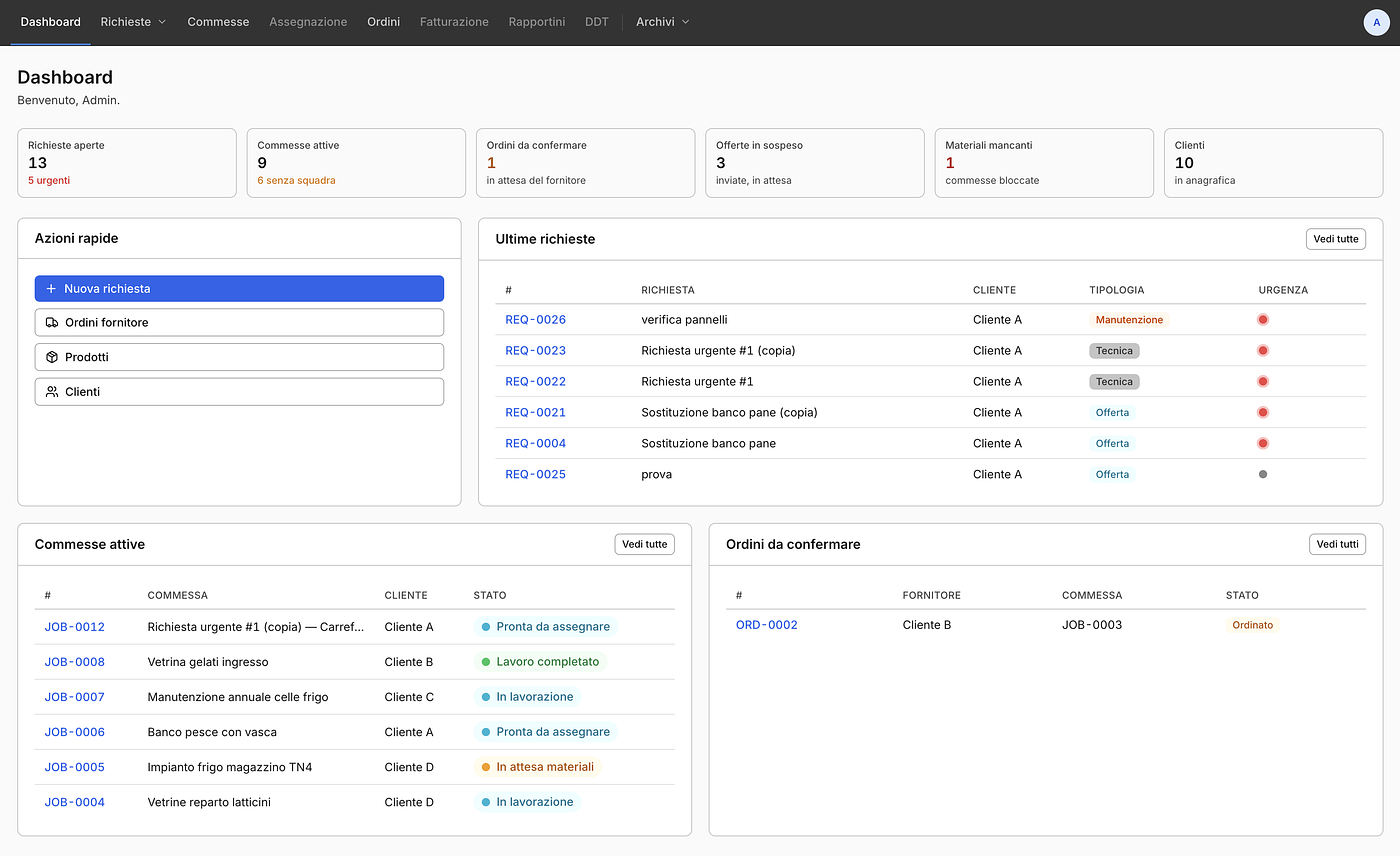
Task: Click the 6 senza squadra text
Action: [296, 181]
